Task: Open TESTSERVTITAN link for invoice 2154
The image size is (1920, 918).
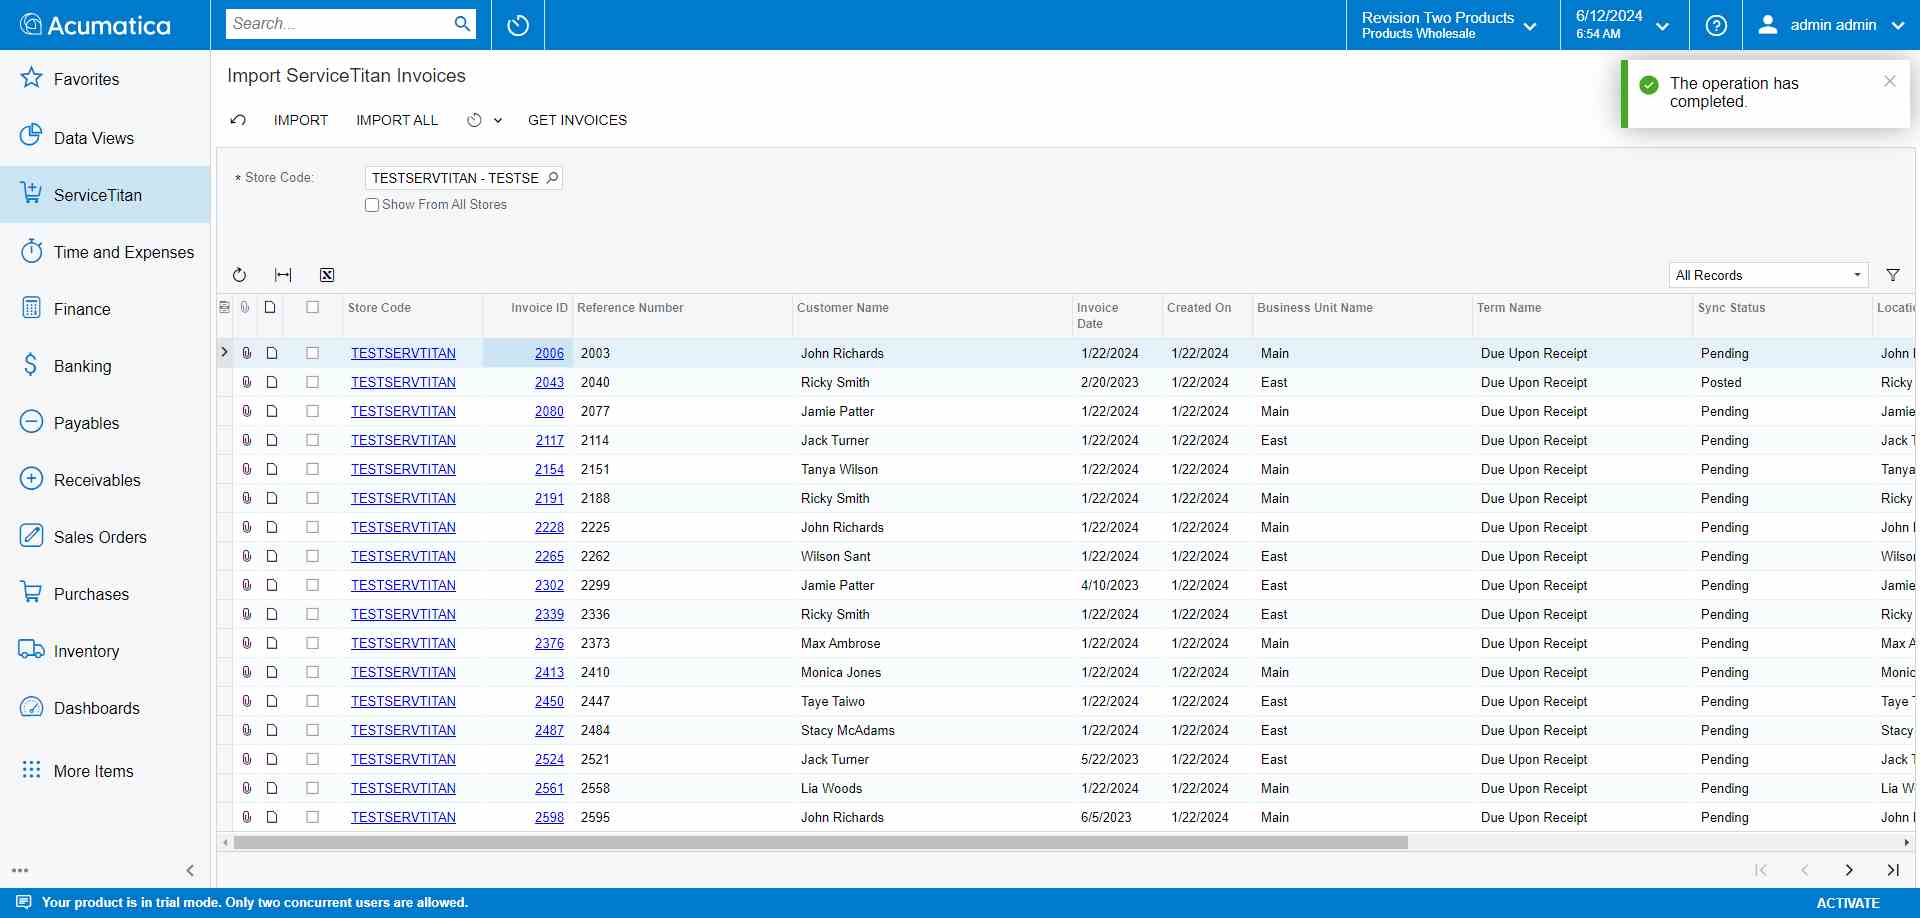Action: (x=403, y=469)
